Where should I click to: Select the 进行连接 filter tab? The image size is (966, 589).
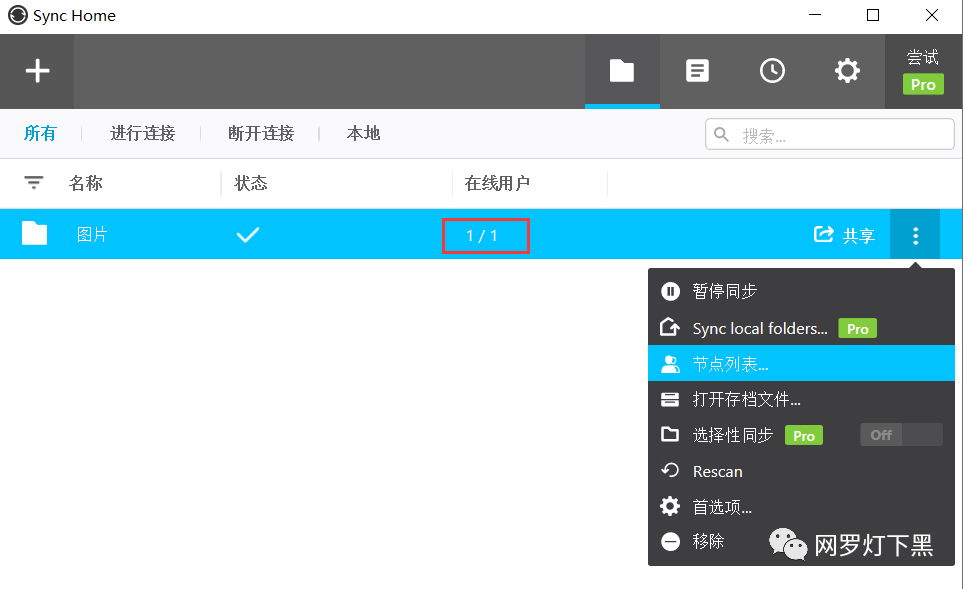142,133
